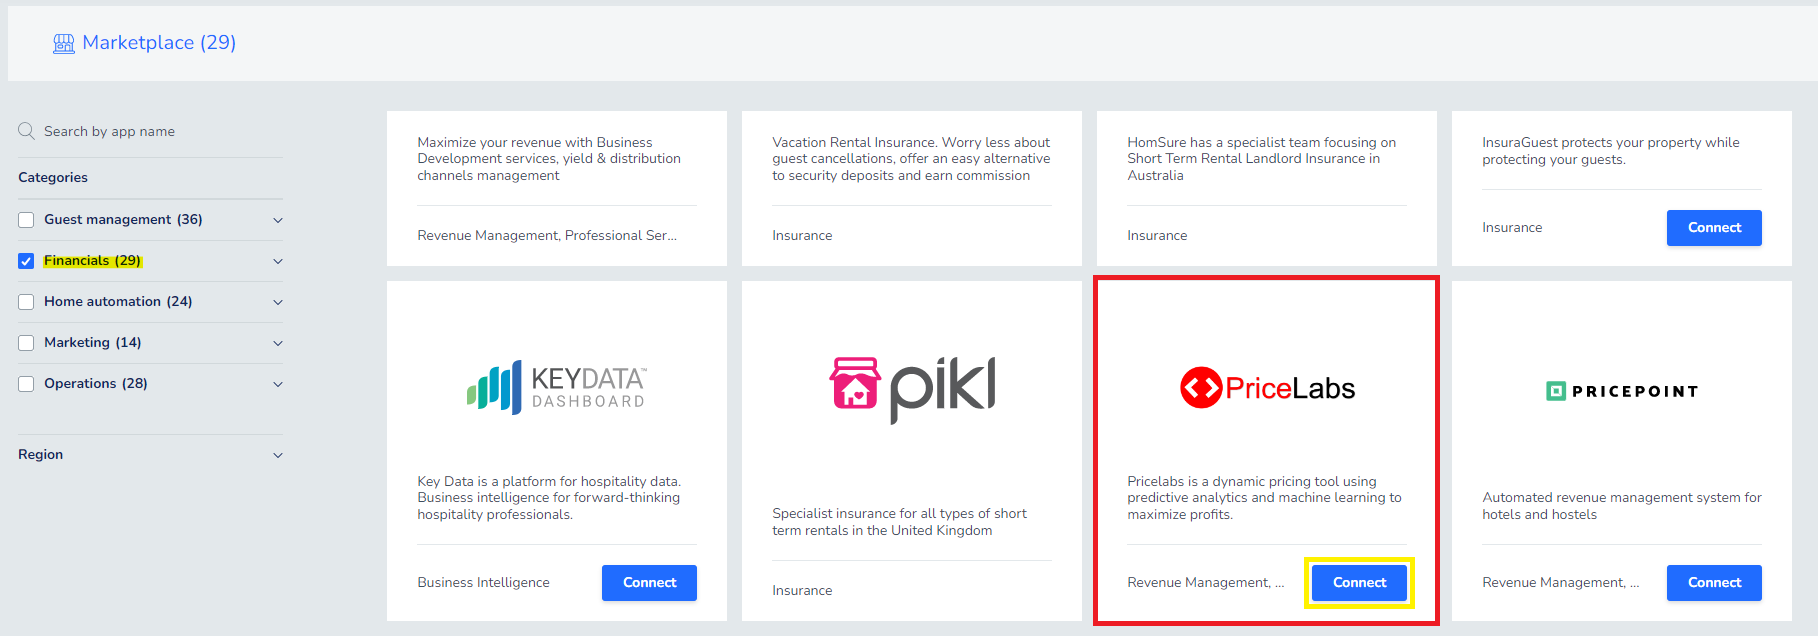Check the Guest management checkbox
The width and height of the screenshot is (1818, 636).
[26, 220]
